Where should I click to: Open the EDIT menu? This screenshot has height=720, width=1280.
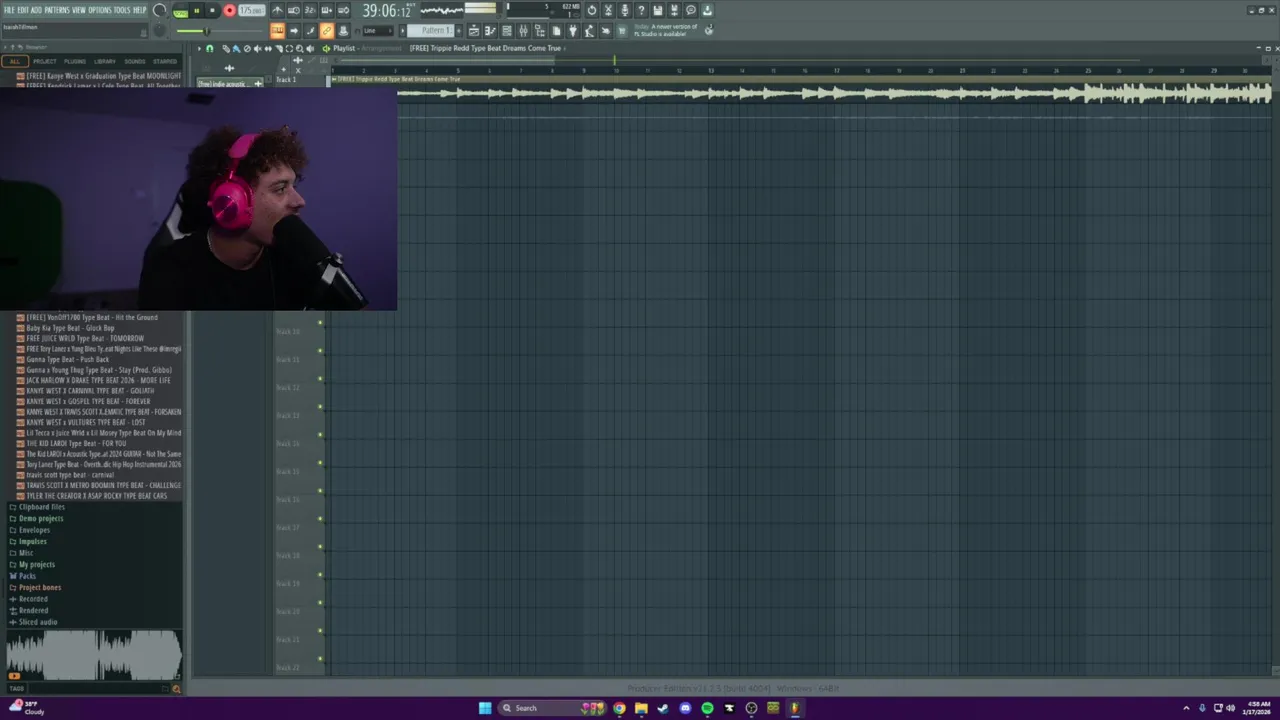(22, 10)
